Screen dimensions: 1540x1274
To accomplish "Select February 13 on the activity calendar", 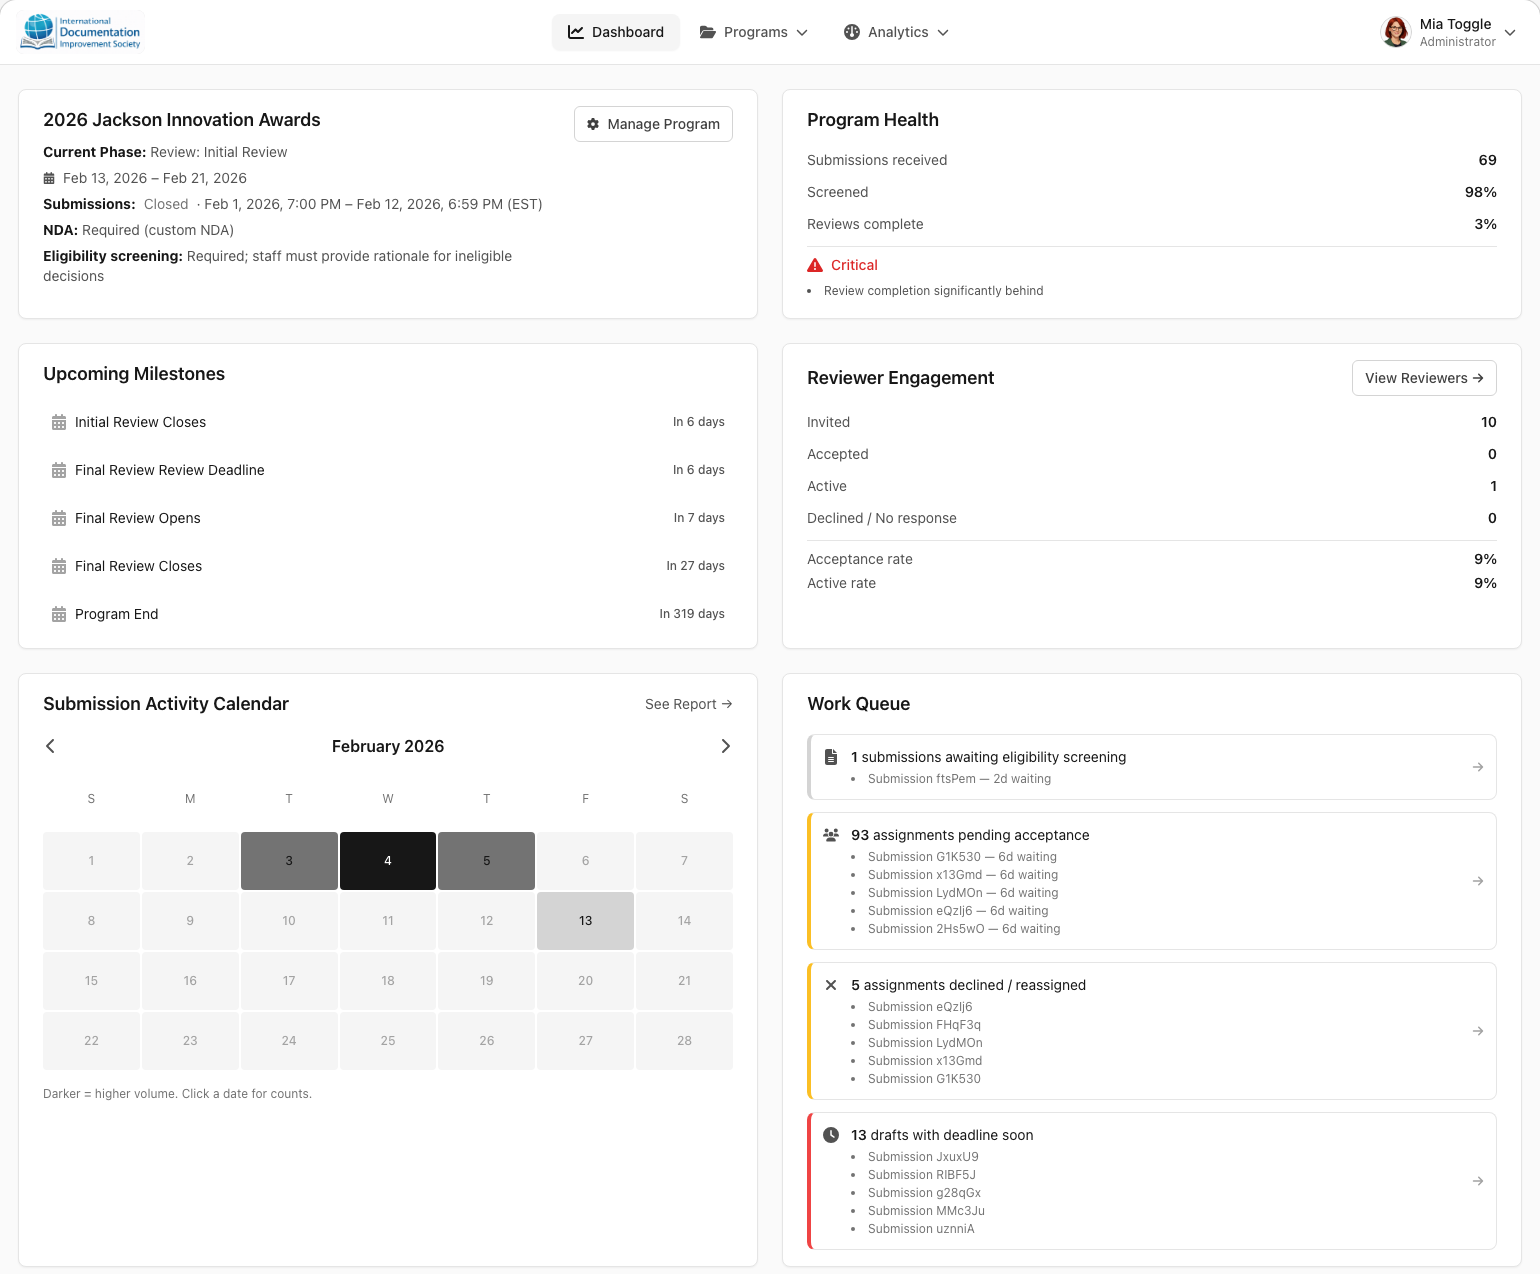I will coord(585,920).
